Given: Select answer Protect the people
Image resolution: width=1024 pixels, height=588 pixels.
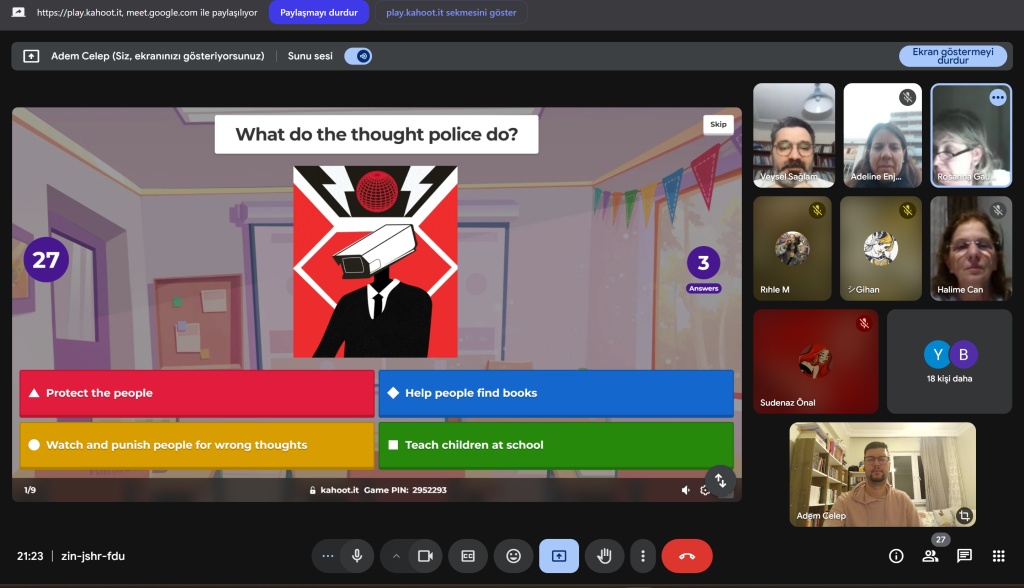Looking at the screenshot, I should pos(197,393).
